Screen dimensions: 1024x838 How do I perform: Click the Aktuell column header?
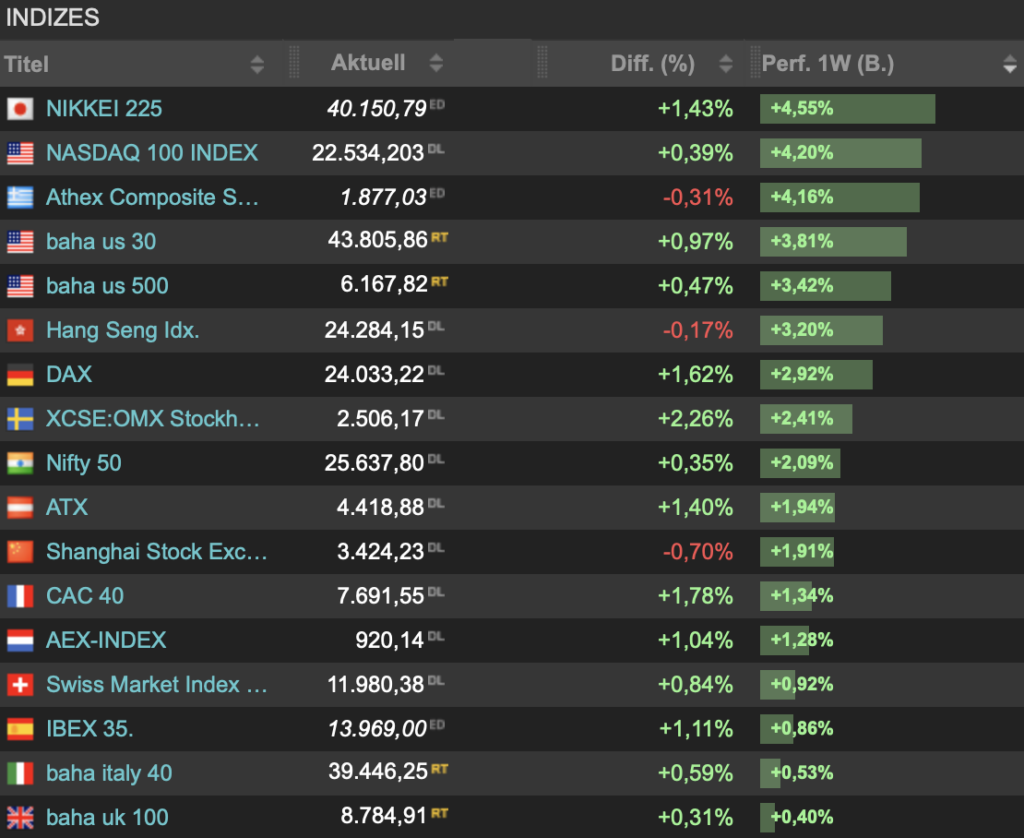pos(368,63)
